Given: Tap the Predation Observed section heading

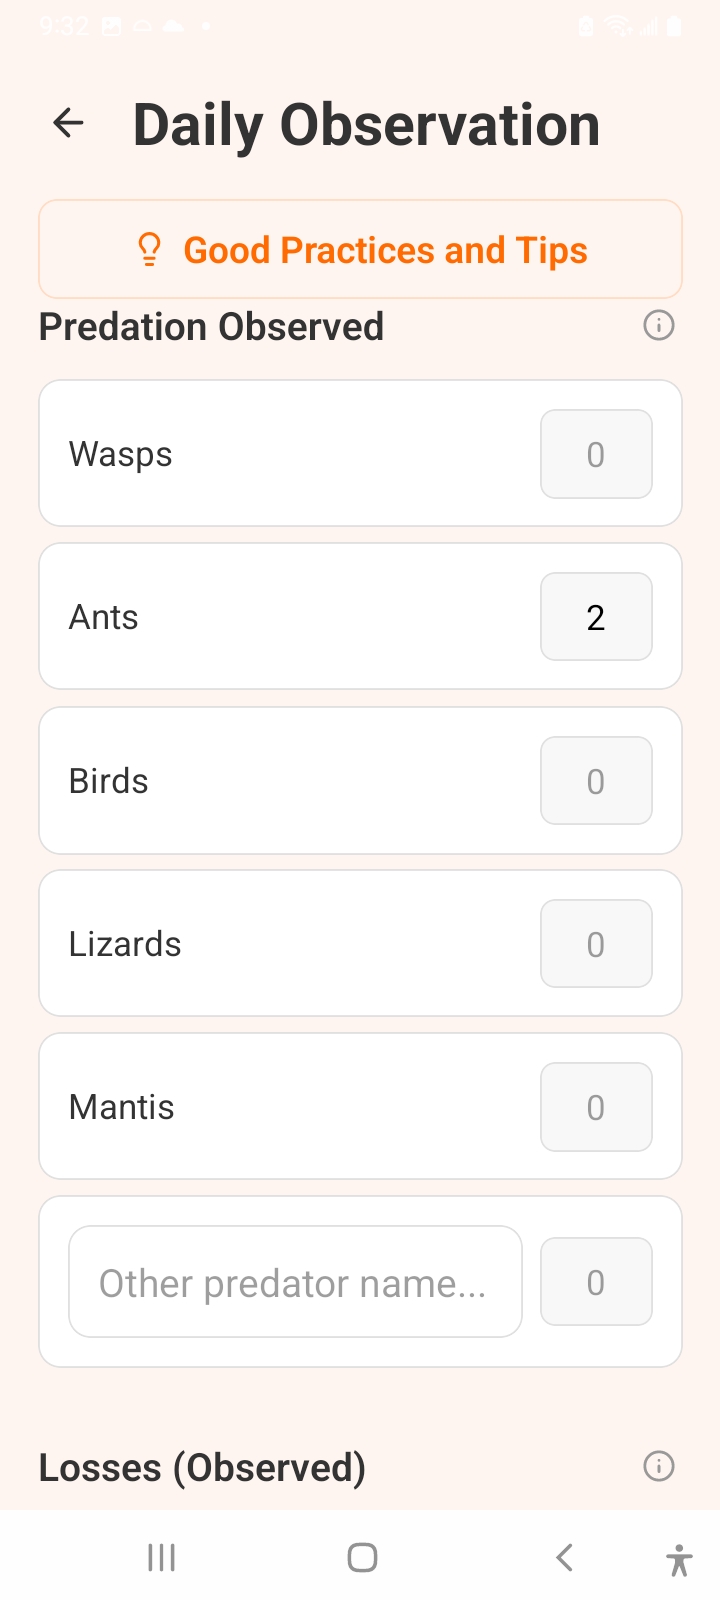Looking at the screenshot, I should [x=211, y=327].
